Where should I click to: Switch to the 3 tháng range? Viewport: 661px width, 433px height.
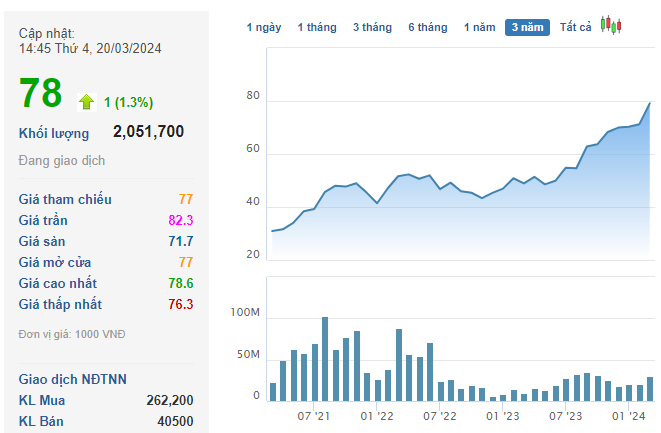[372, 28]
